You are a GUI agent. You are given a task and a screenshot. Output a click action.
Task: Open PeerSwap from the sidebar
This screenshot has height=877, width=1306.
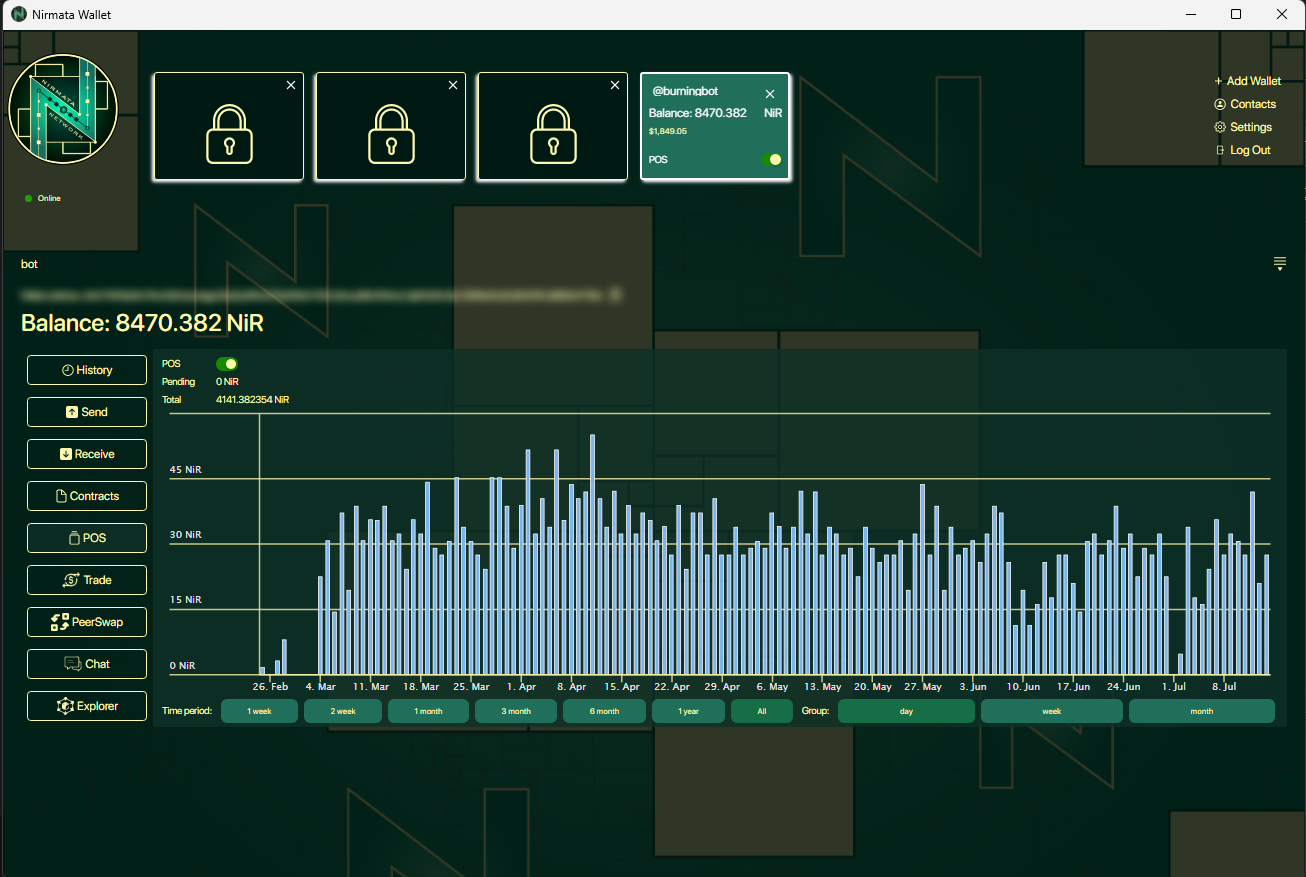click(87, 622)
